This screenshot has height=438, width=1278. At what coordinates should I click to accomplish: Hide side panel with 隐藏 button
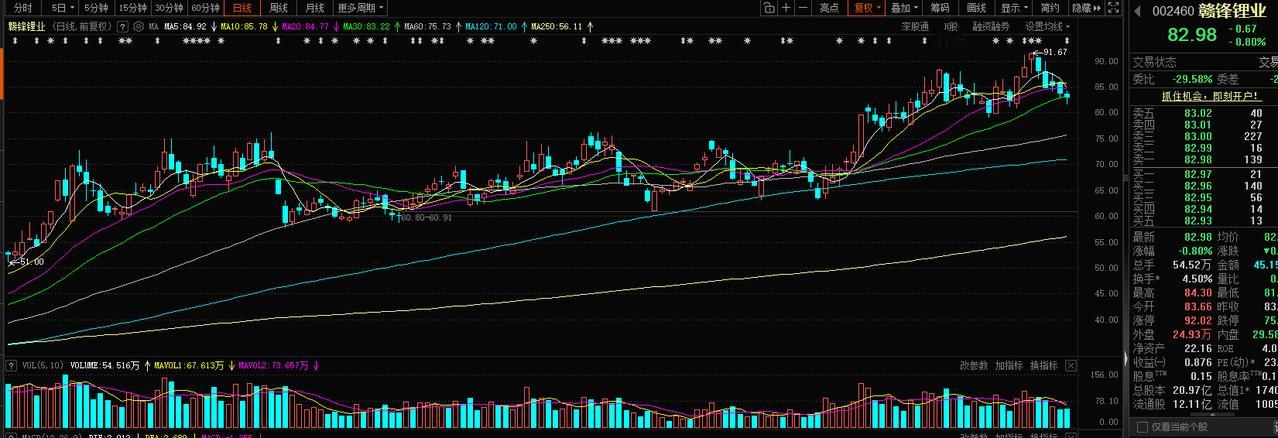(x=1085, y=7)
